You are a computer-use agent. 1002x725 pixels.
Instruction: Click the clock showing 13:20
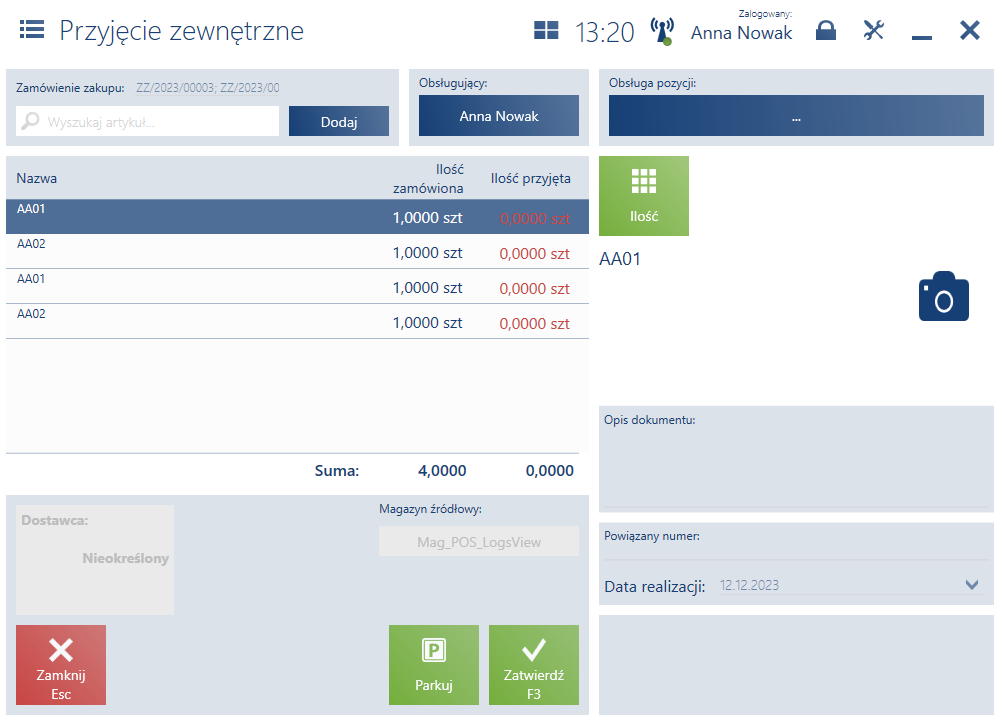pyautogui.click(x=605, y=32)
